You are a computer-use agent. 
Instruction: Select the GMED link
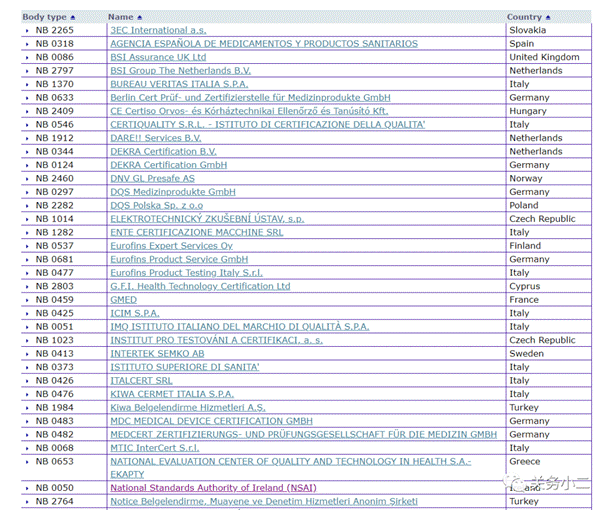pos(124,300)
